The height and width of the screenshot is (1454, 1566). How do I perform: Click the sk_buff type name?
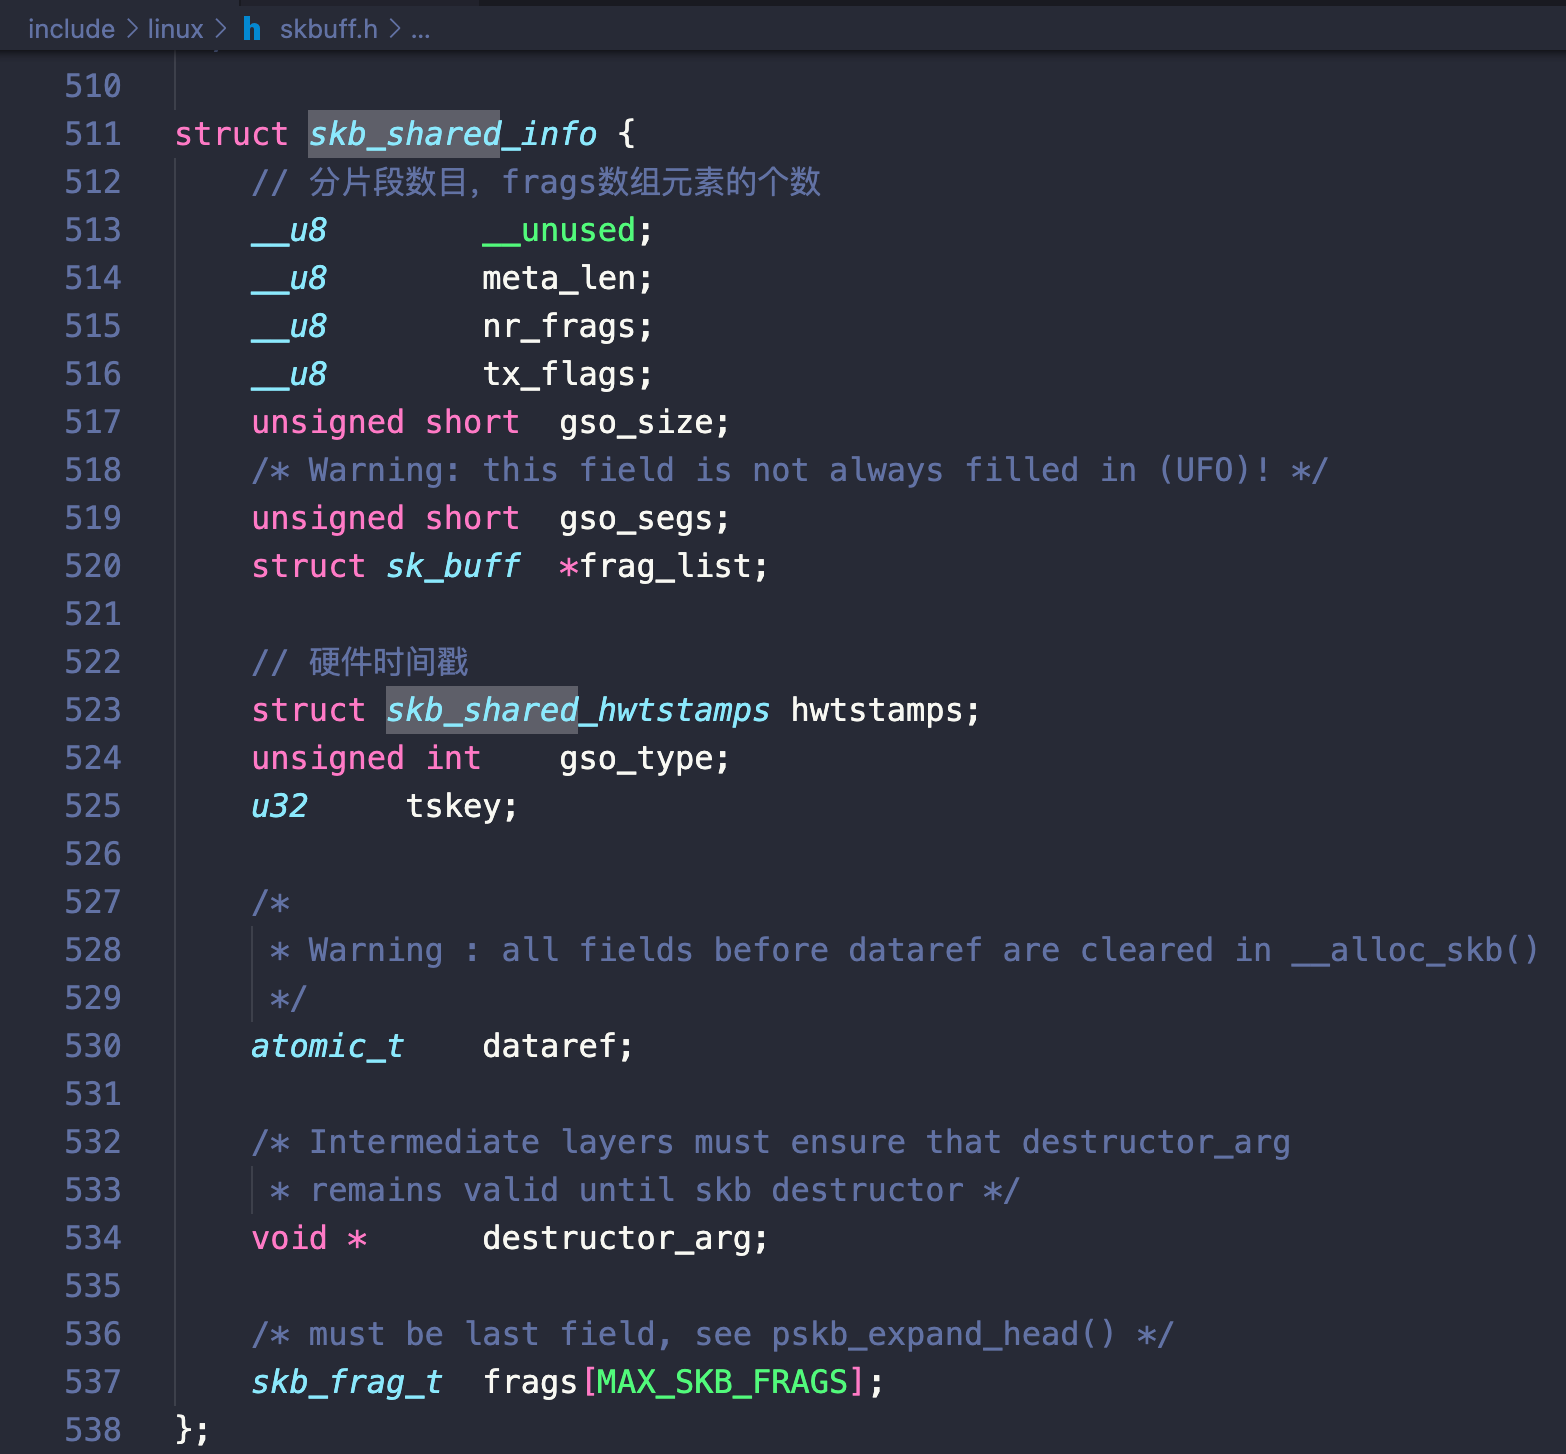coord(453,566)
